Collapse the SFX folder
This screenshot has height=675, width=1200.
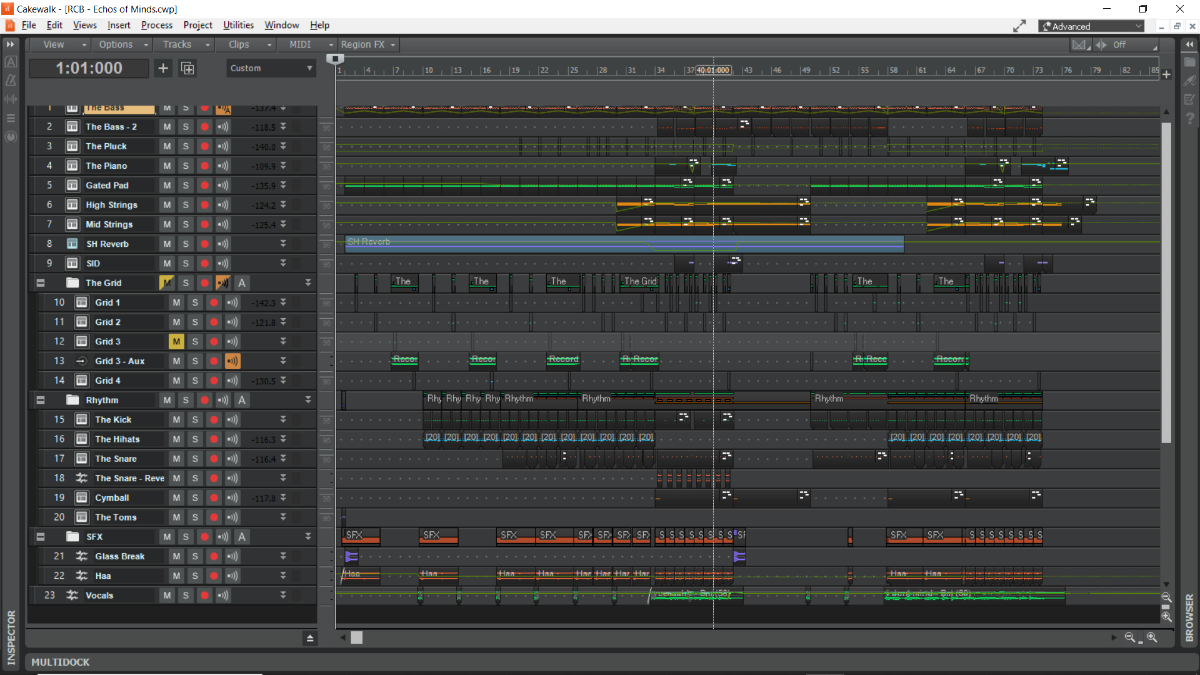41,537
